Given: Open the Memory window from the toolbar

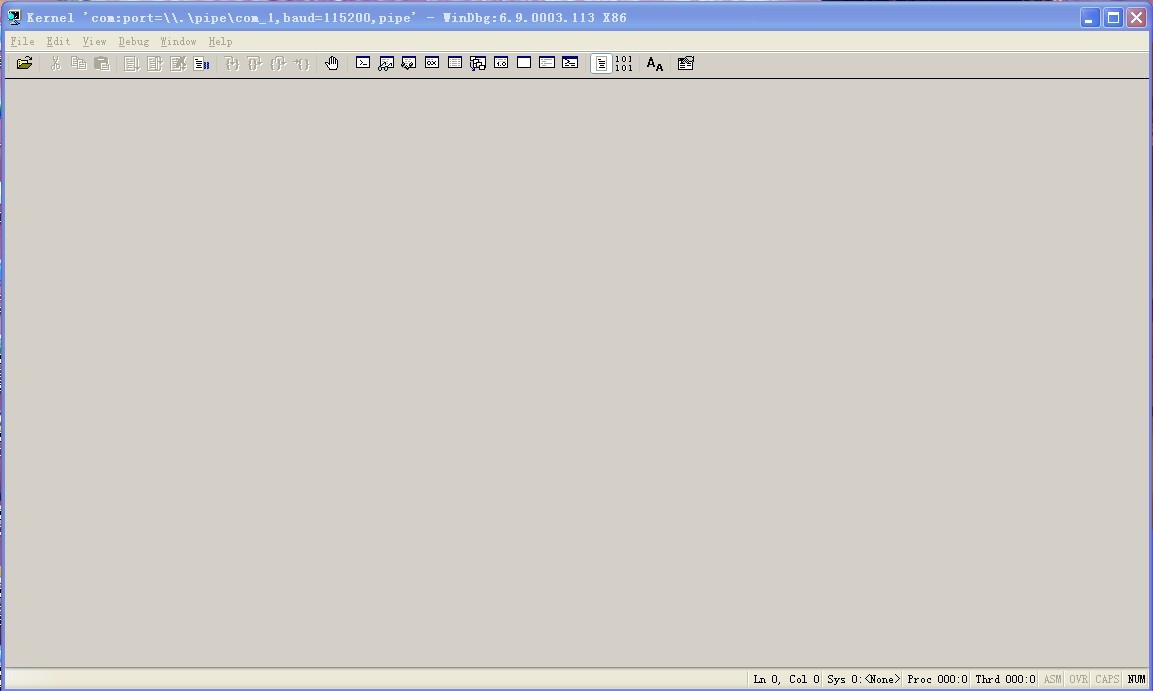Looking at the screenshot, I should [x=455, y=63].
